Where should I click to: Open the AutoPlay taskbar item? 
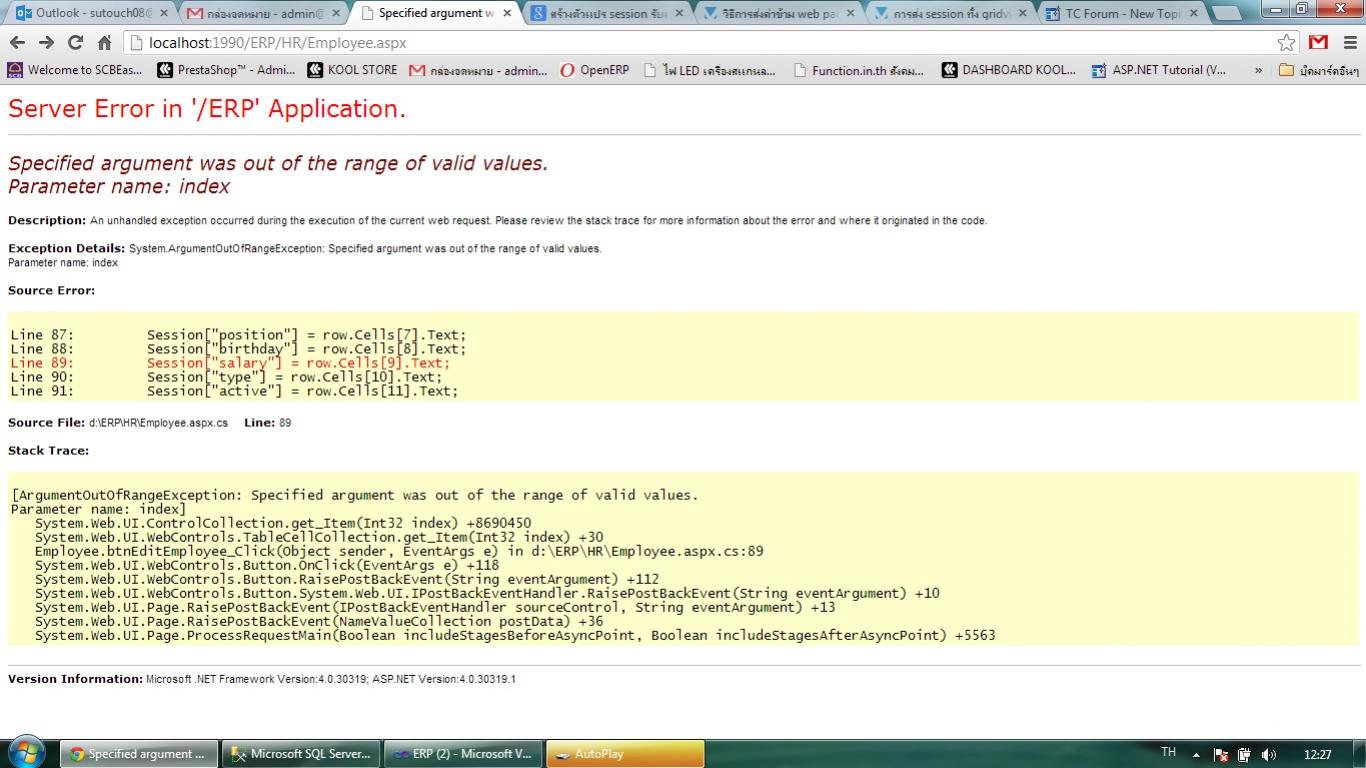coord(624,754)
